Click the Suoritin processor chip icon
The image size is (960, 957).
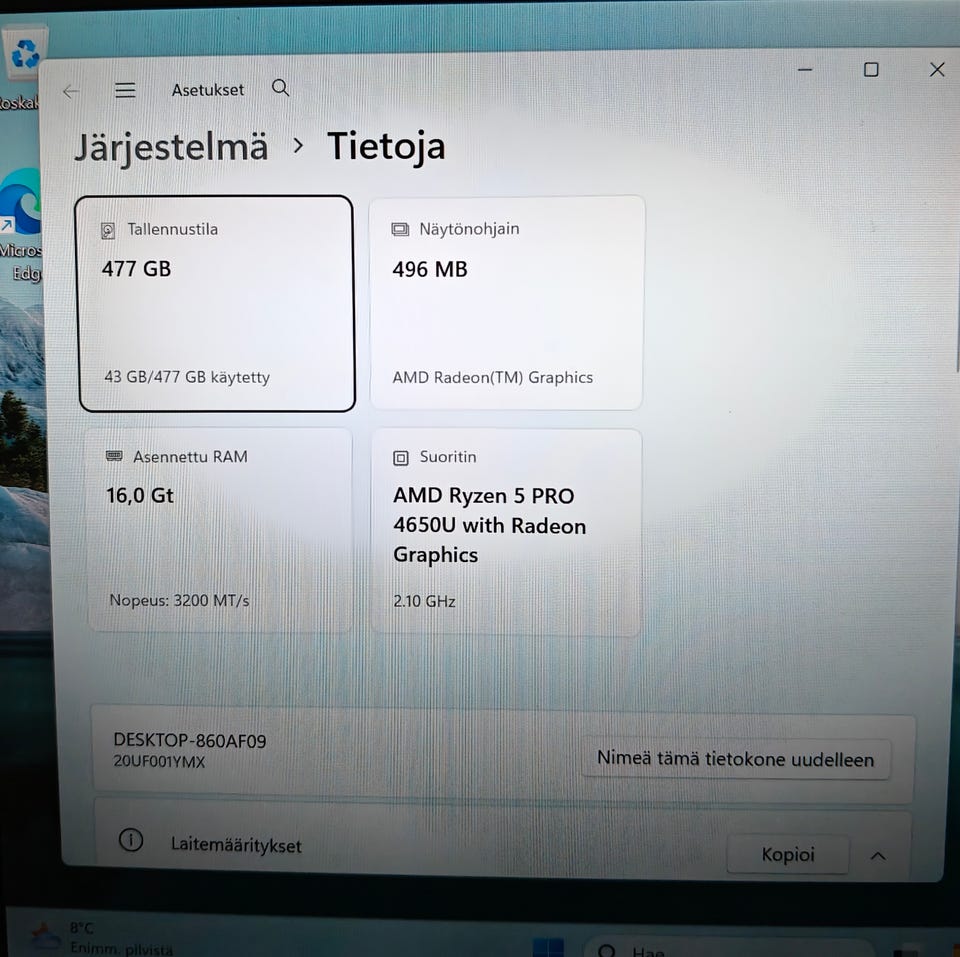point(400,457)
